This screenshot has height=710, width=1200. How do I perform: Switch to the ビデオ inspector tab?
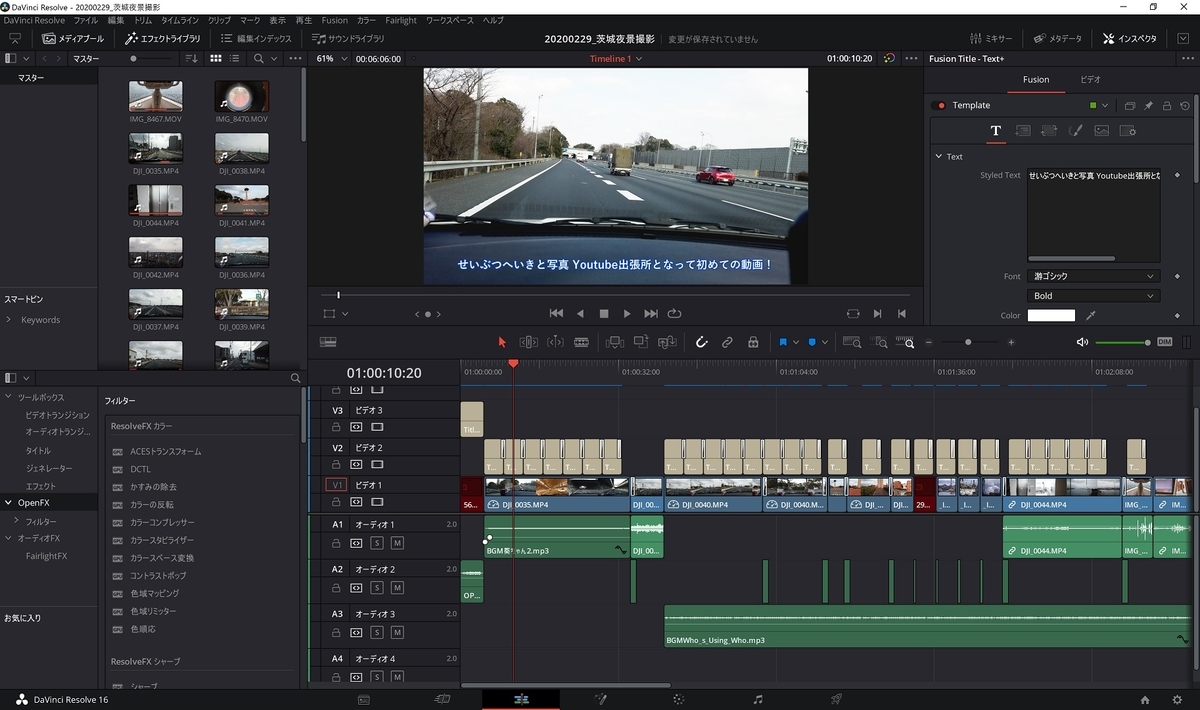click(1091, 79)
